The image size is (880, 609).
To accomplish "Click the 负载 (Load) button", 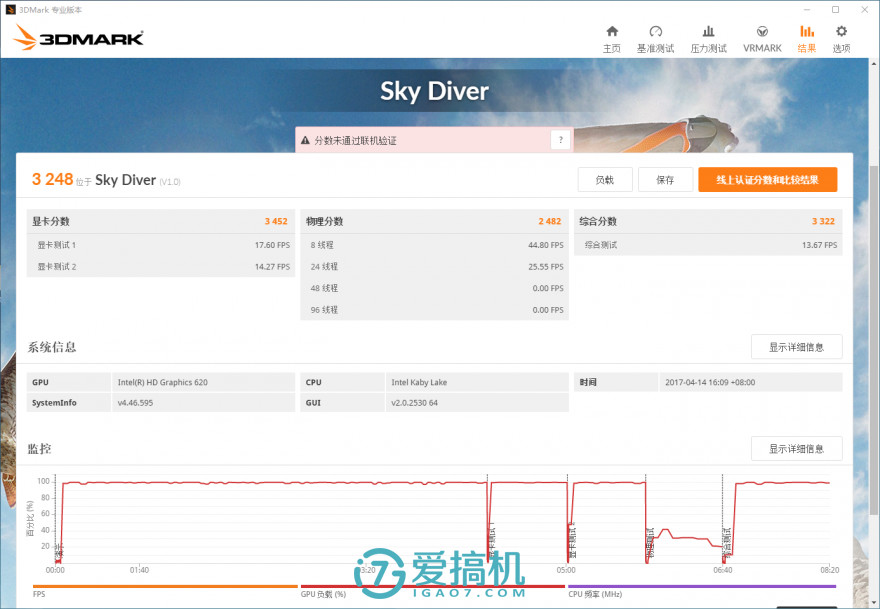I will (604, 179).
